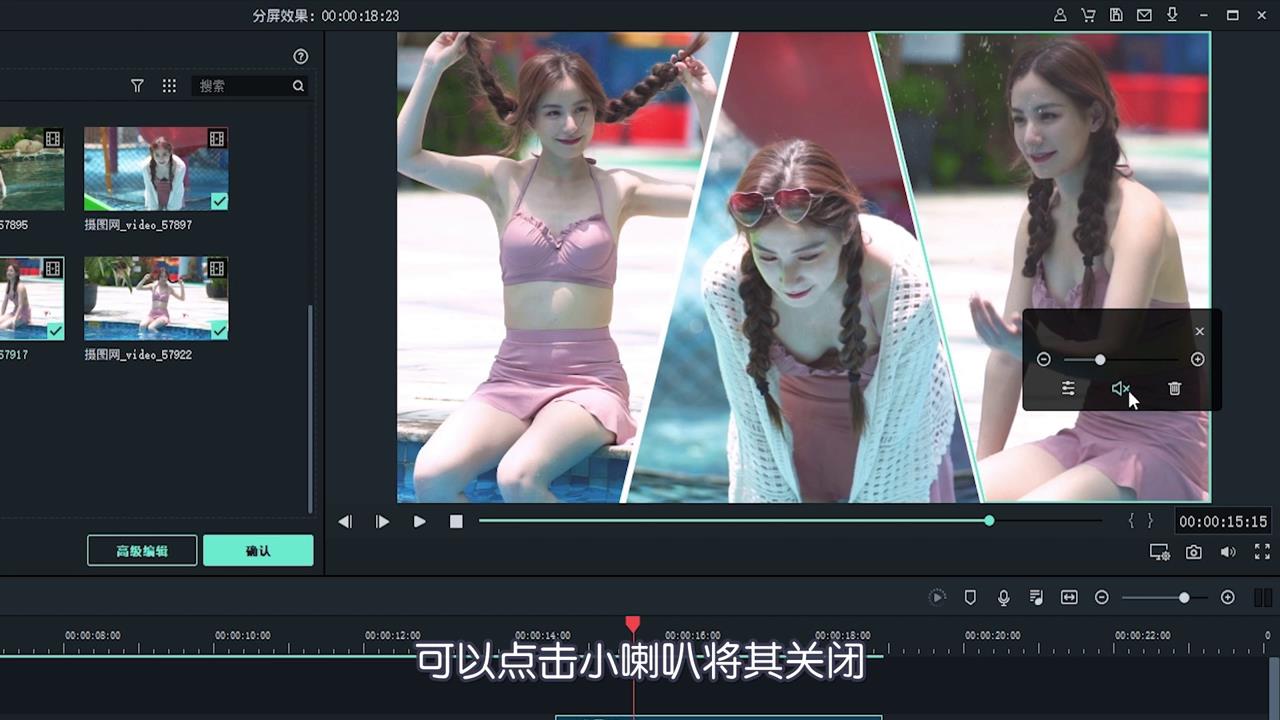Viewport: 1280px width, 720px height.
Task: Click the 摄图网_video_57922 file name
Action: tap(138, 355)
